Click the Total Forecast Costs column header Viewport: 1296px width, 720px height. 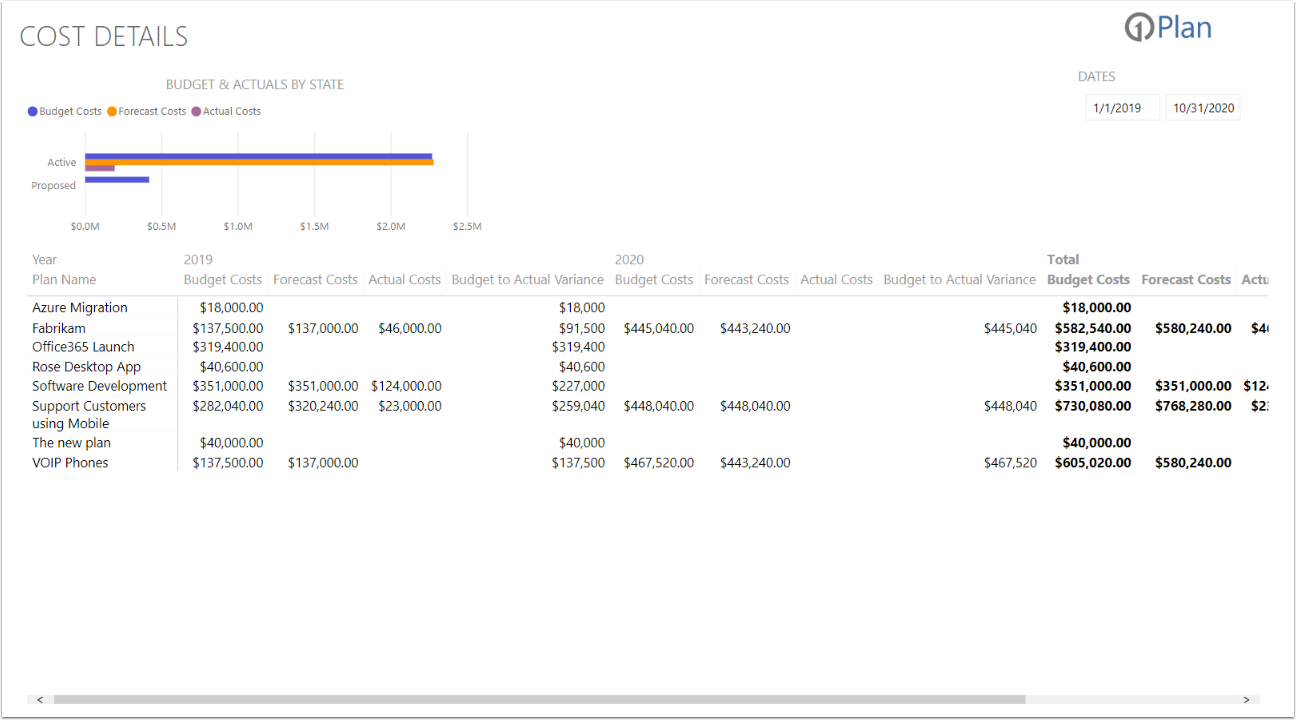(1186, 280)
